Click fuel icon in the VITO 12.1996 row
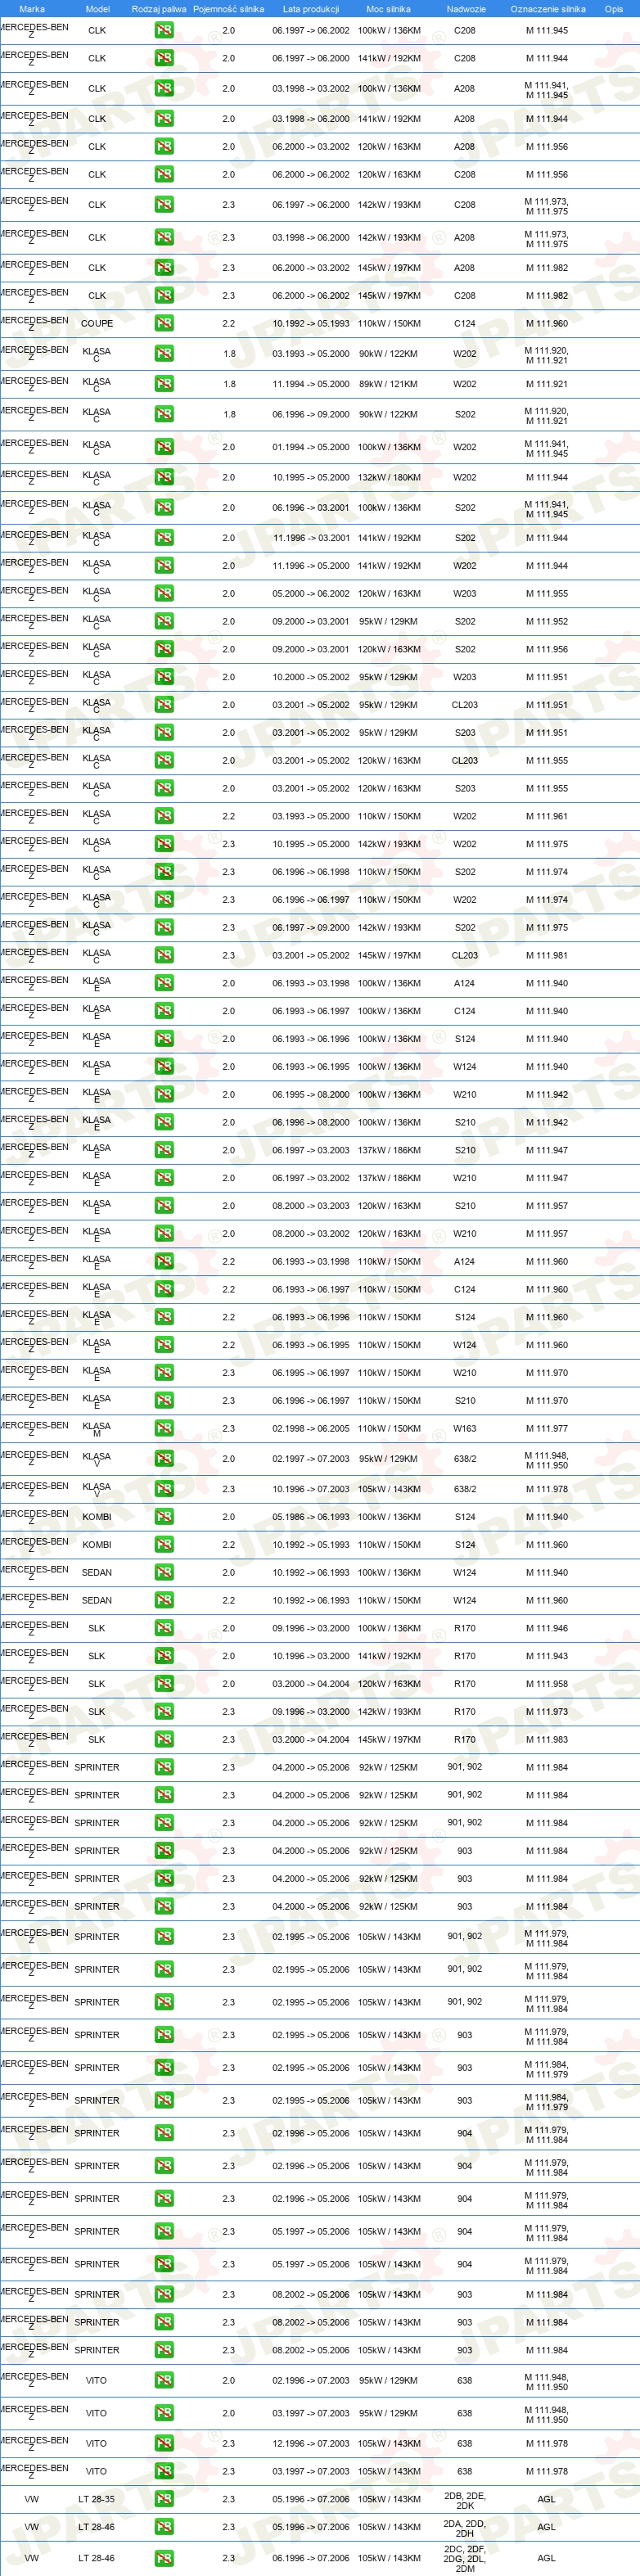The image size is (640, 2576). point(164,2443)
